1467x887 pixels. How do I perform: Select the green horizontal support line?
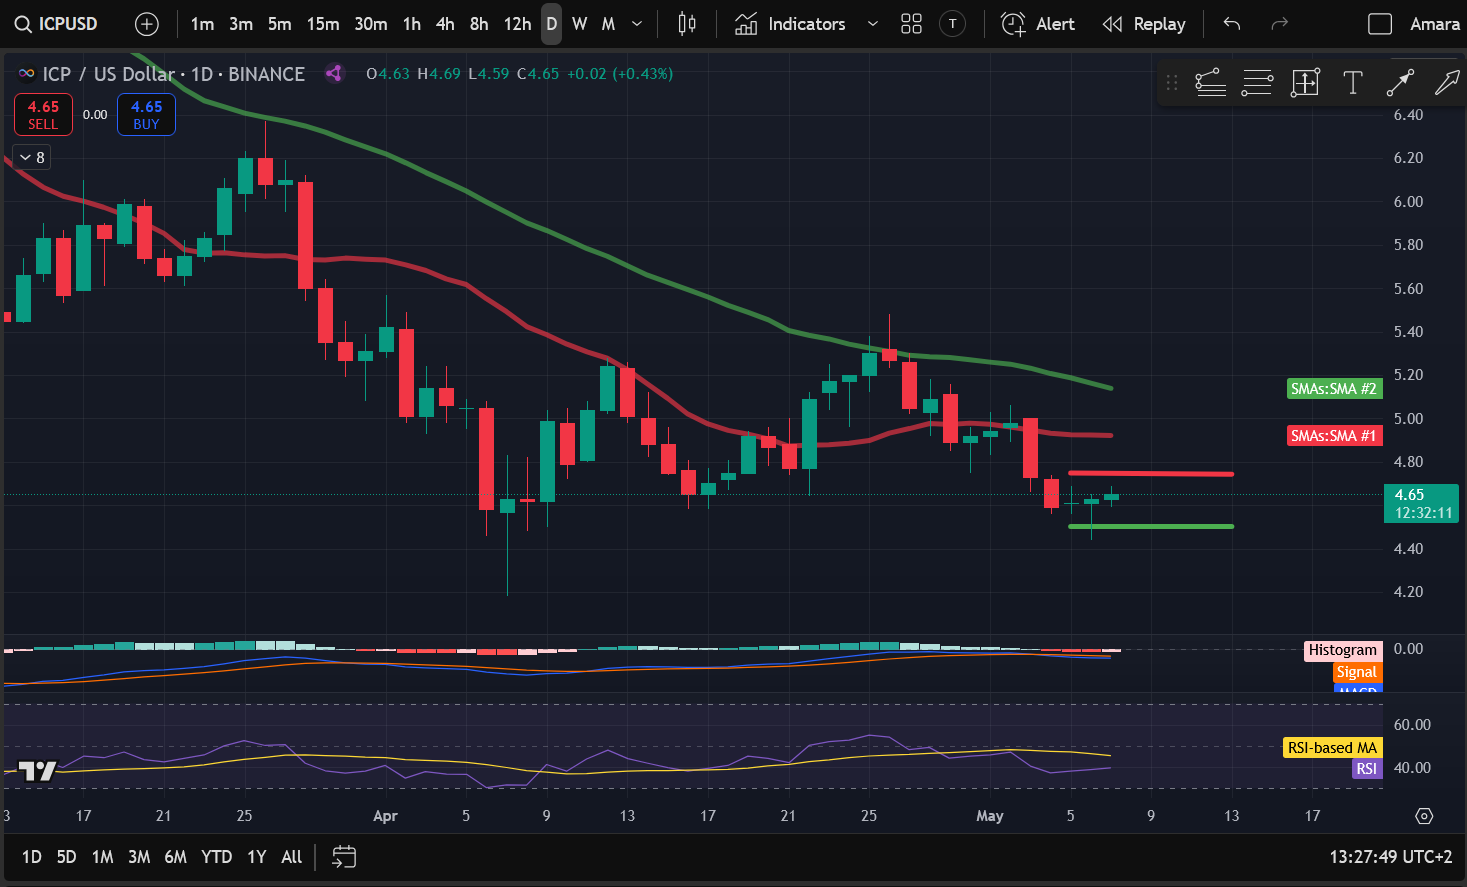pos(1150,526)
